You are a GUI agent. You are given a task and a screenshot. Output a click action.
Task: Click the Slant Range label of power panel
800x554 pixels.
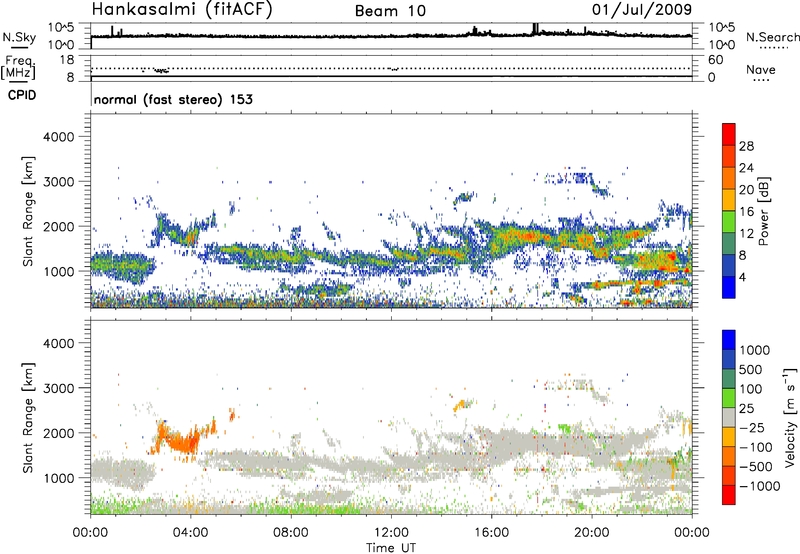28,211
